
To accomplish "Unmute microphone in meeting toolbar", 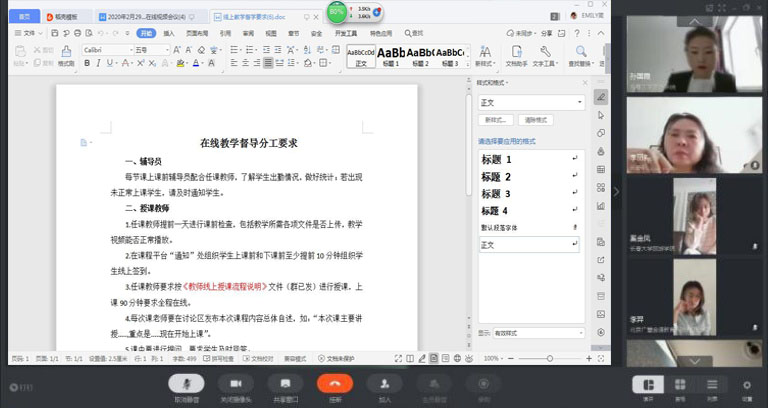I will (183, 386).
